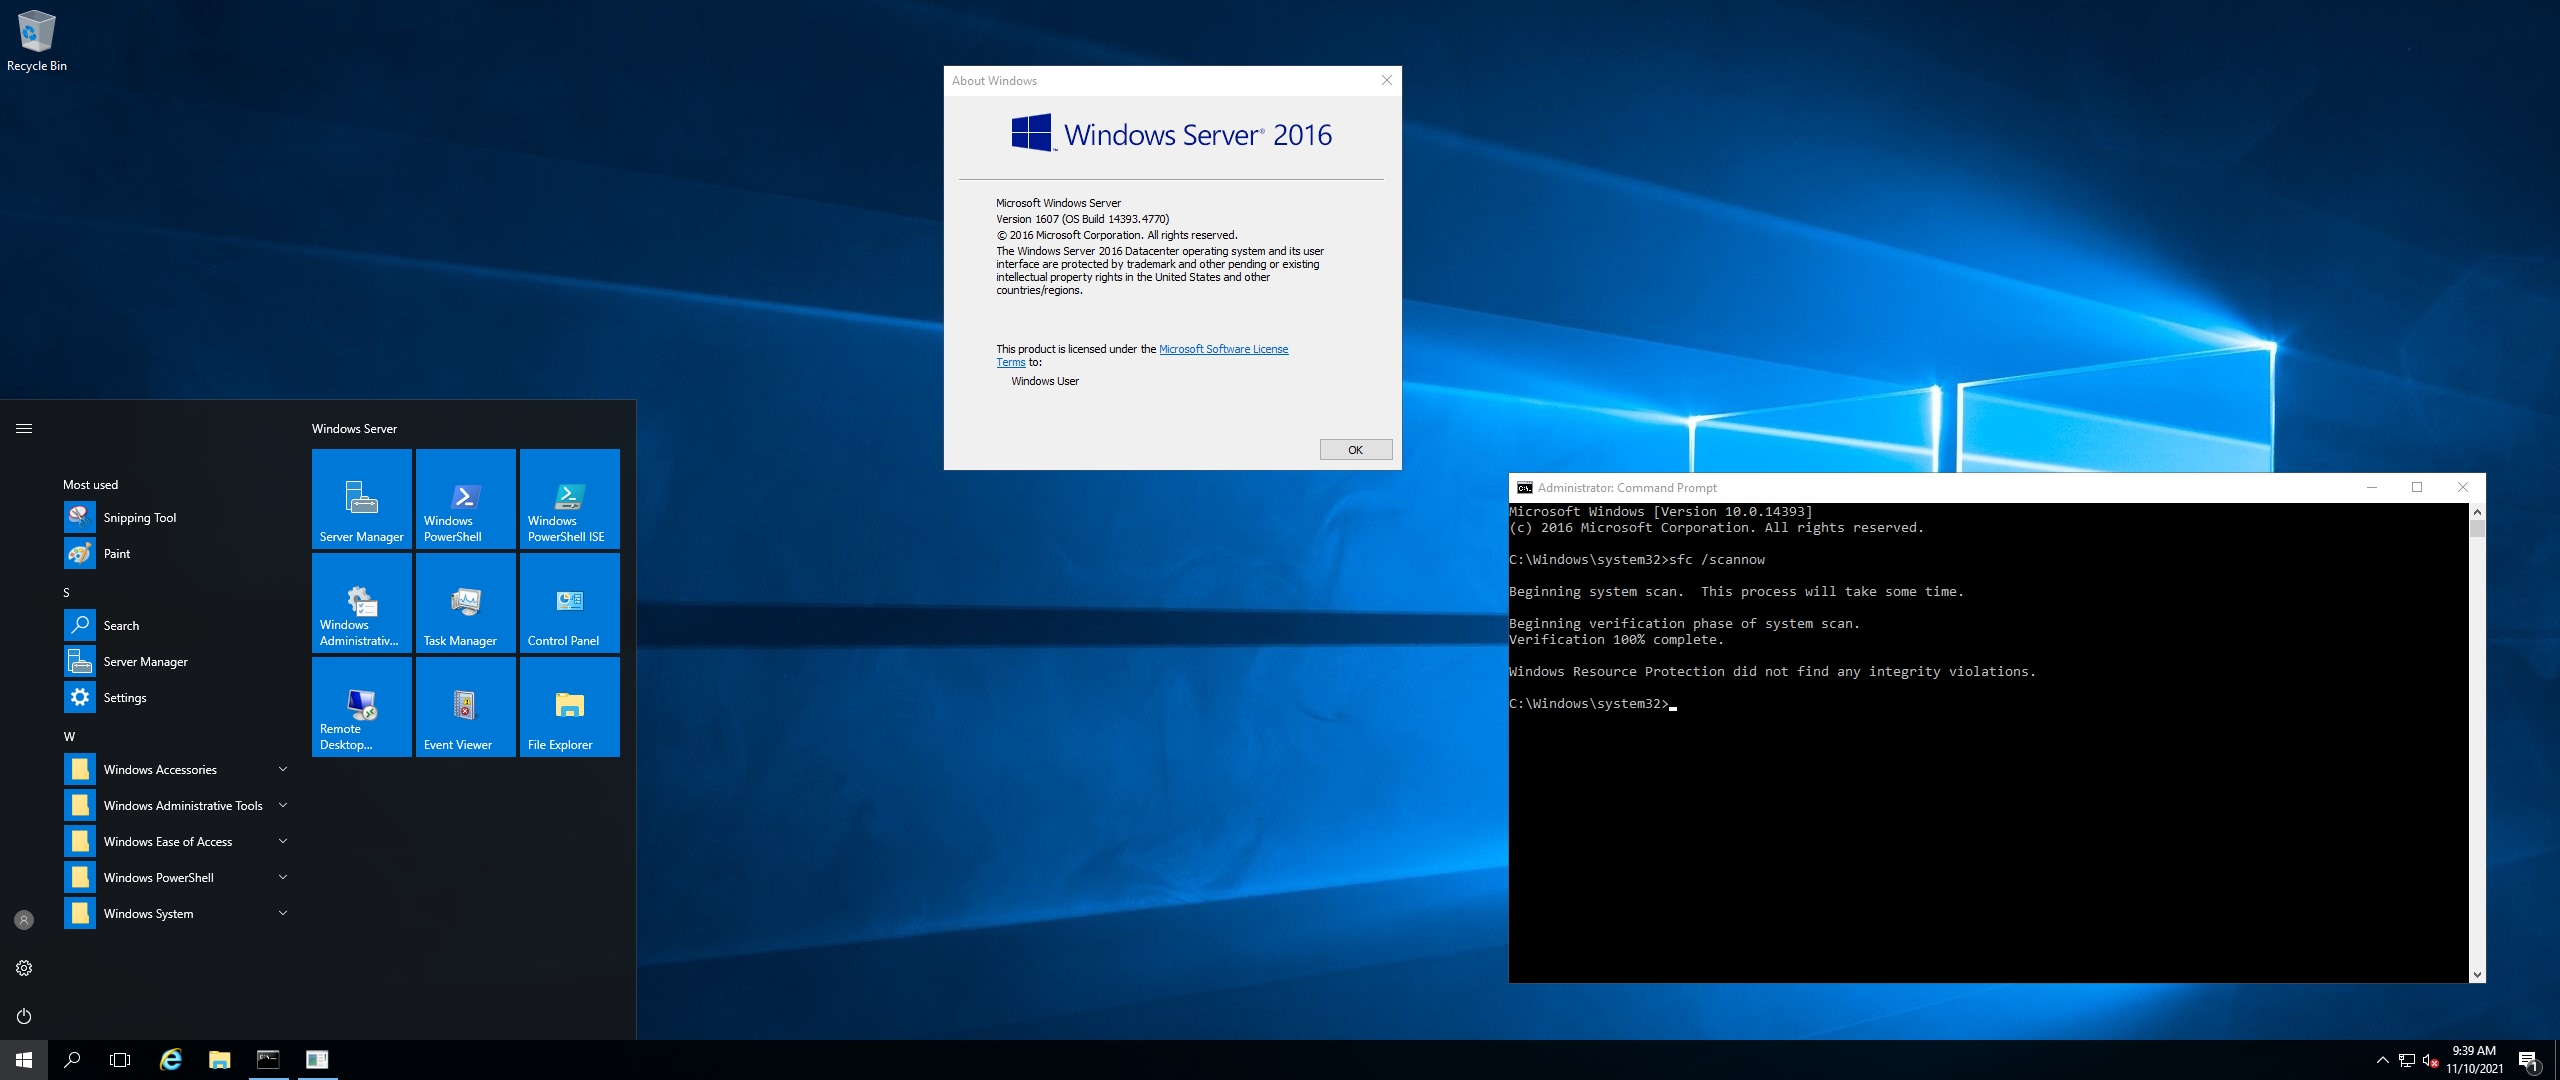This screenshot has width=2560, height=1080.
Task: Show hidden system tray icons
Action: coord(2383,1060)
